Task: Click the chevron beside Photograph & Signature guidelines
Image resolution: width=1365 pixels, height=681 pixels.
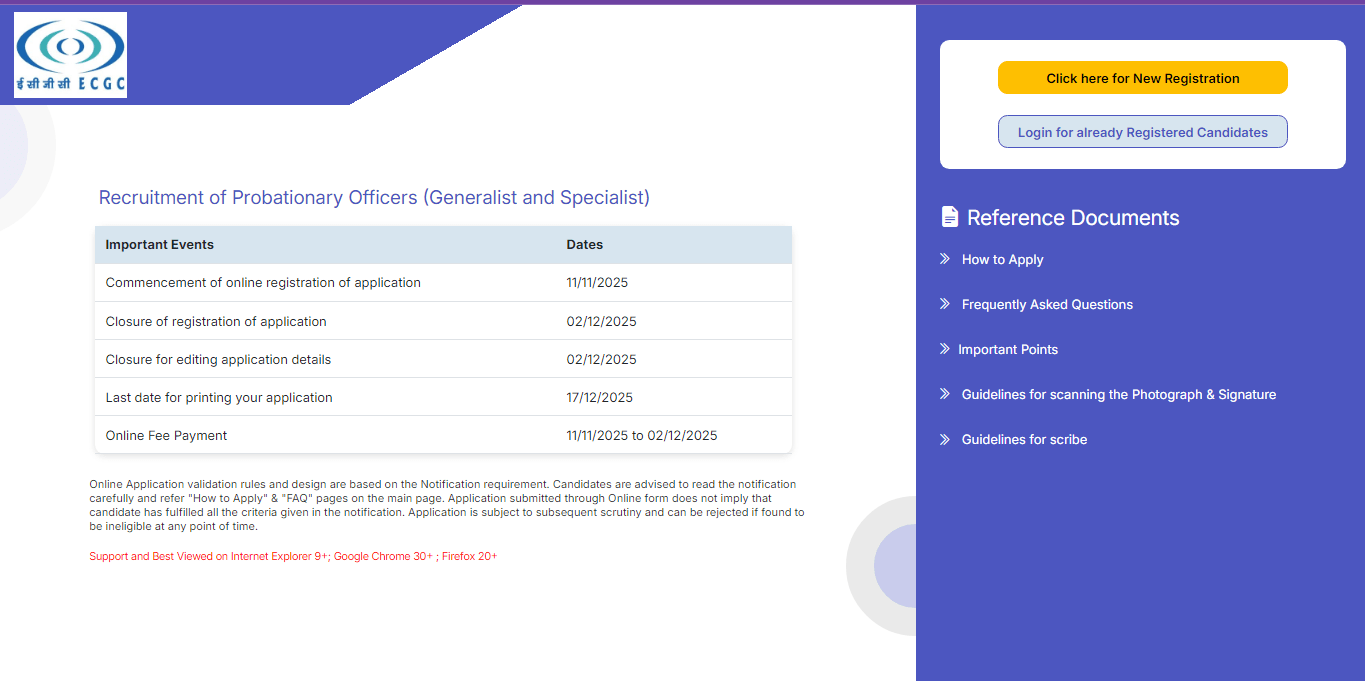Action: point(945,394)
